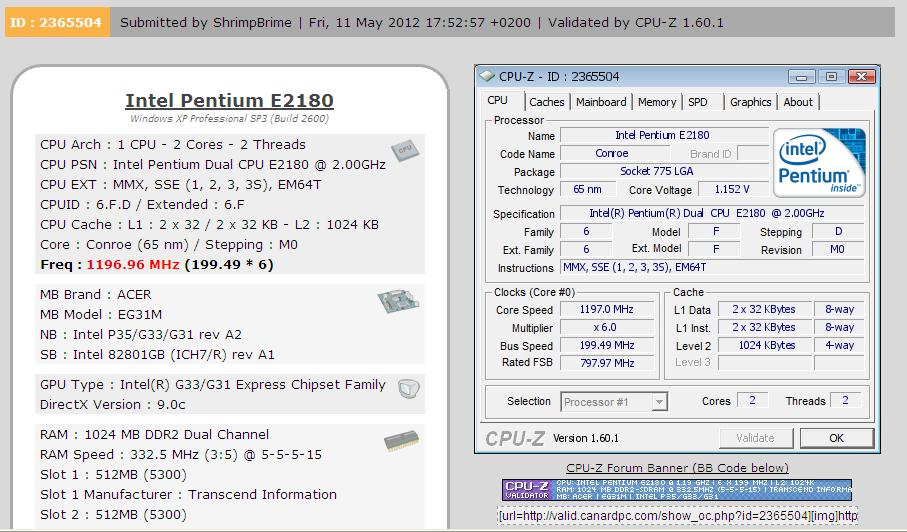Click the Cores count value box
Viewport: 907px width, 532px height.
(x=753, y=400)
